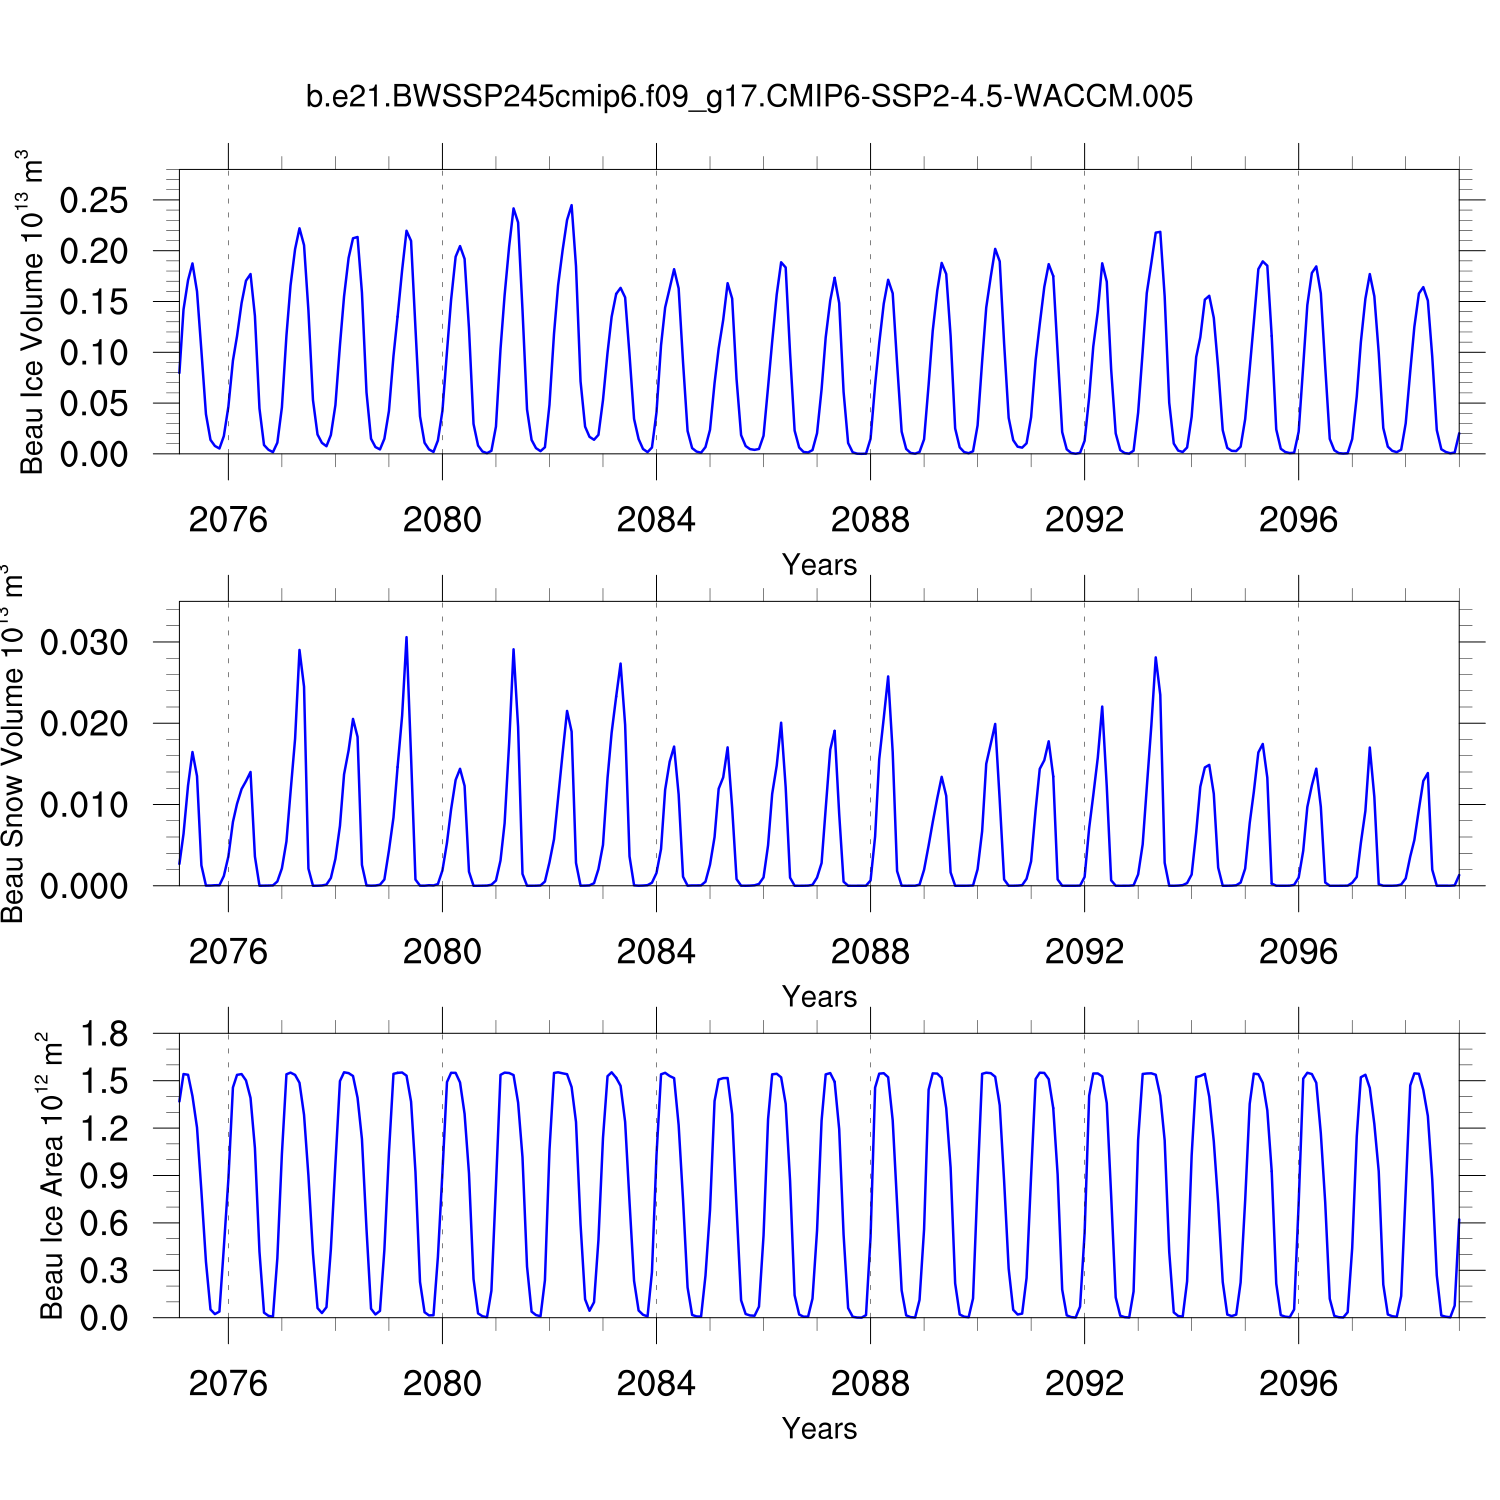Click the plot title b.e21.BWSSP245cmip6 text
1500x1500 pixels.
tap(749, 97)
